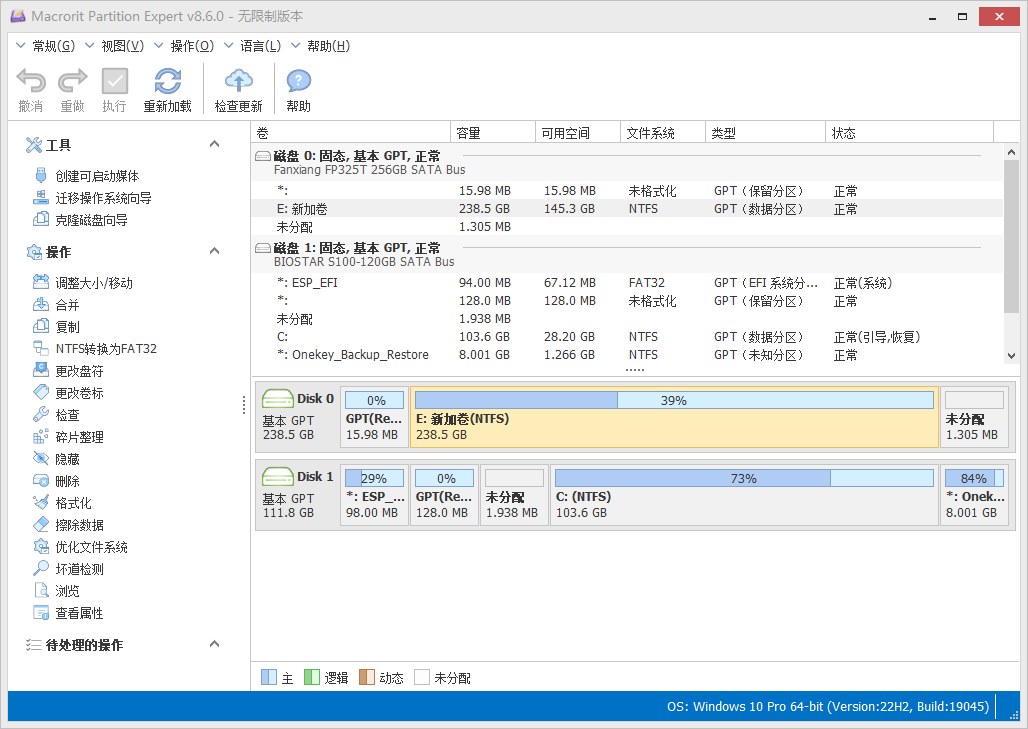The height and width of the screenshot is (729, 1028).
Task: Click the 删除 delete icon
Action: click(x=41, y=481)
